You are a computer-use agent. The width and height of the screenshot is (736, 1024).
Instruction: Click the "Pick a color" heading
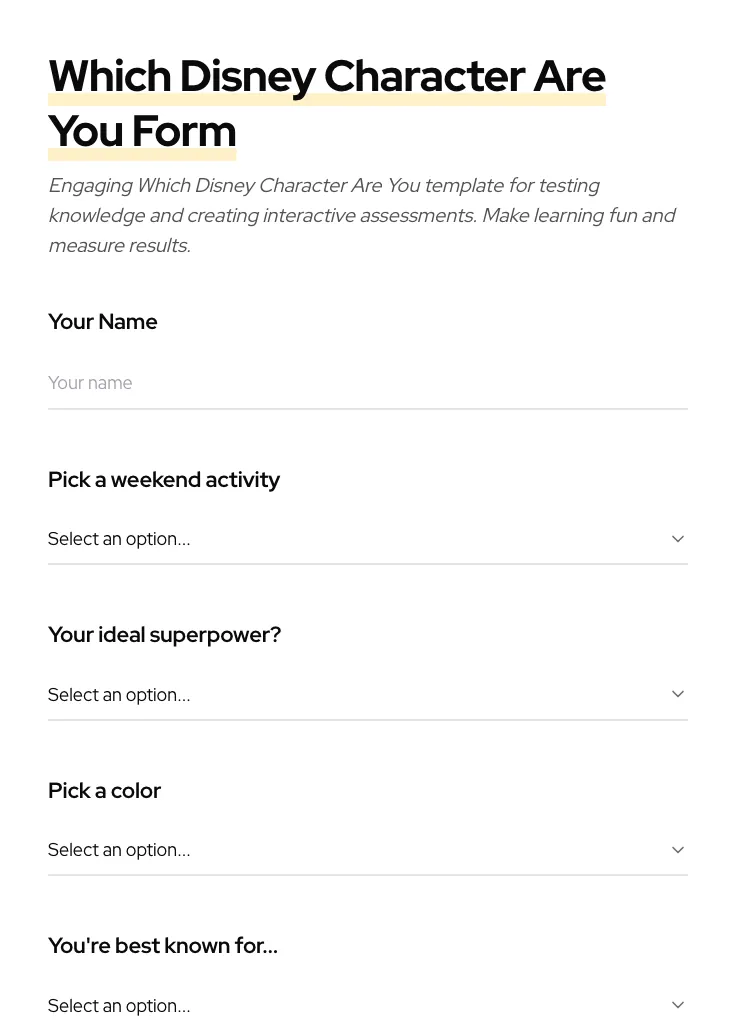(104, 791)
